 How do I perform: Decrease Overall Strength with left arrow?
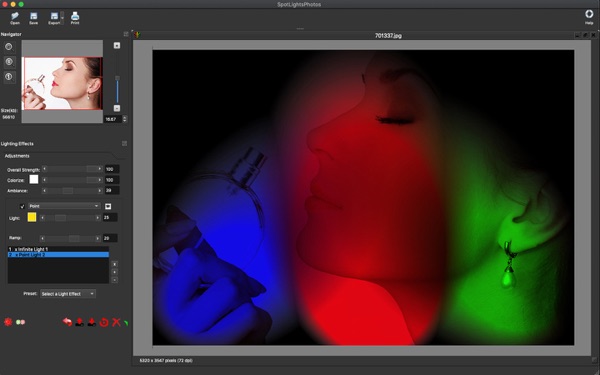(44, 169)
